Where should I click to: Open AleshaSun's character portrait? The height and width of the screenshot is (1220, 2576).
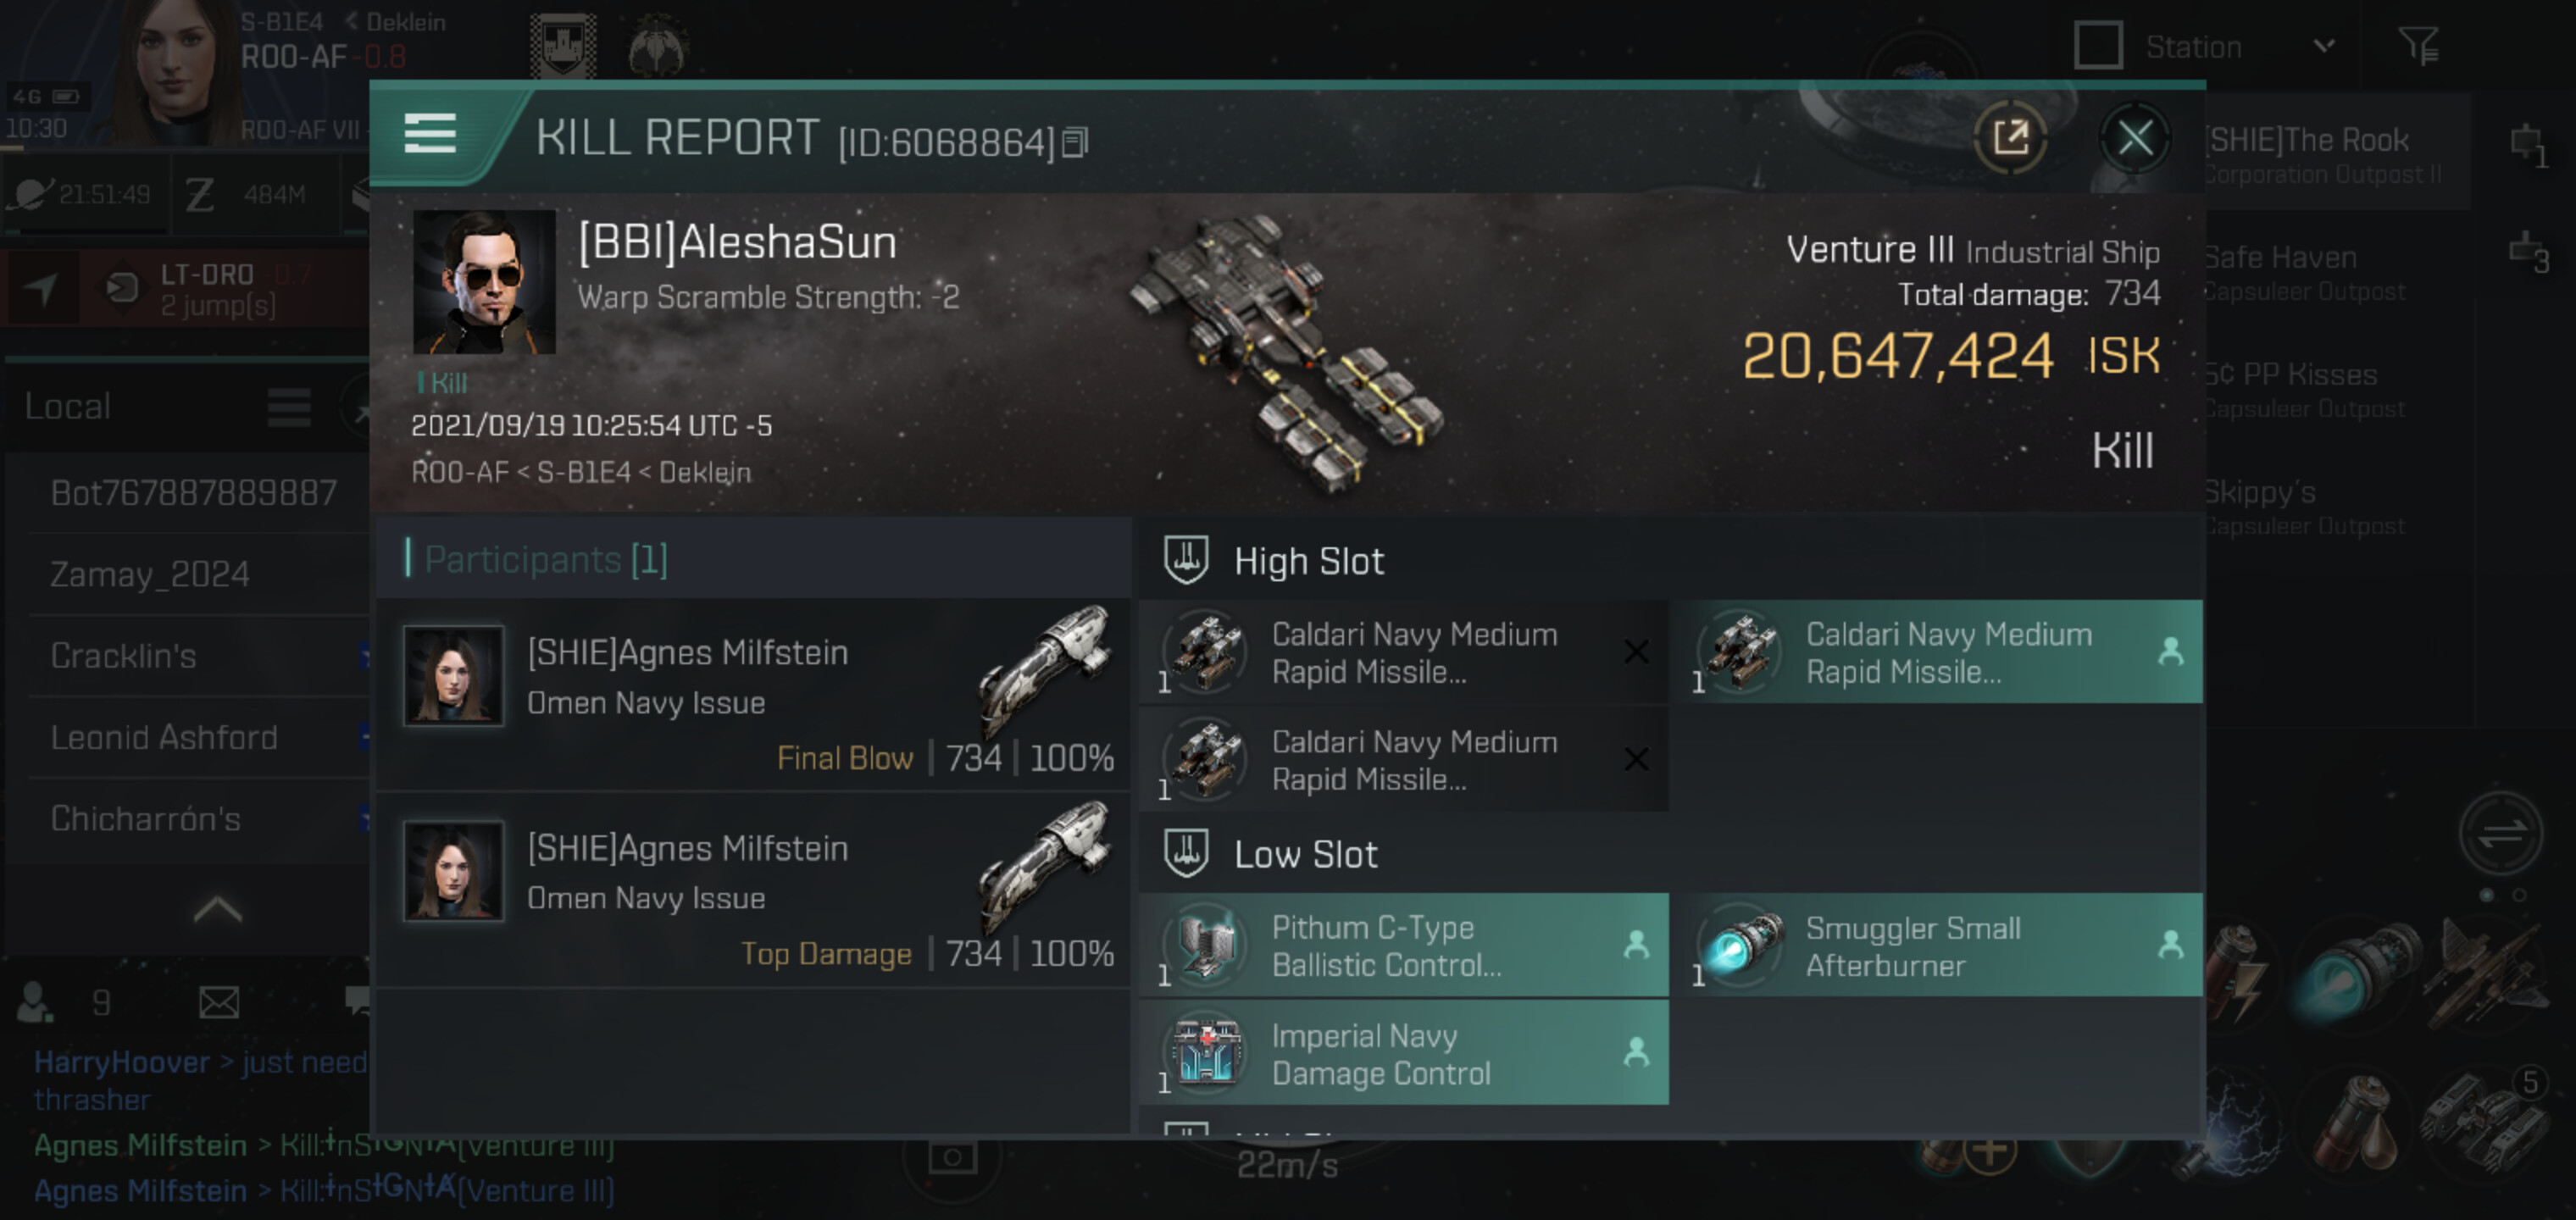tap(484, 282)
